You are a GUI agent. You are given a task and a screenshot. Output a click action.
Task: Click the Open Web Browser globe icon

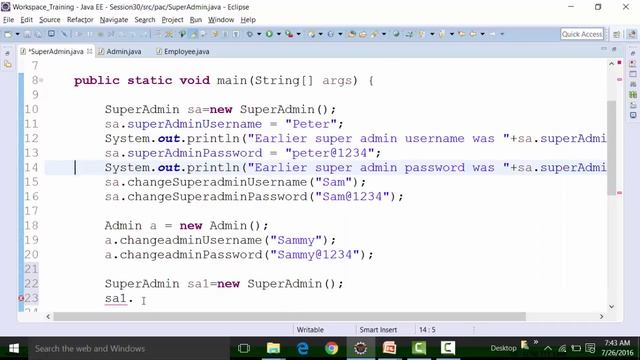click(x=396, y=34)
